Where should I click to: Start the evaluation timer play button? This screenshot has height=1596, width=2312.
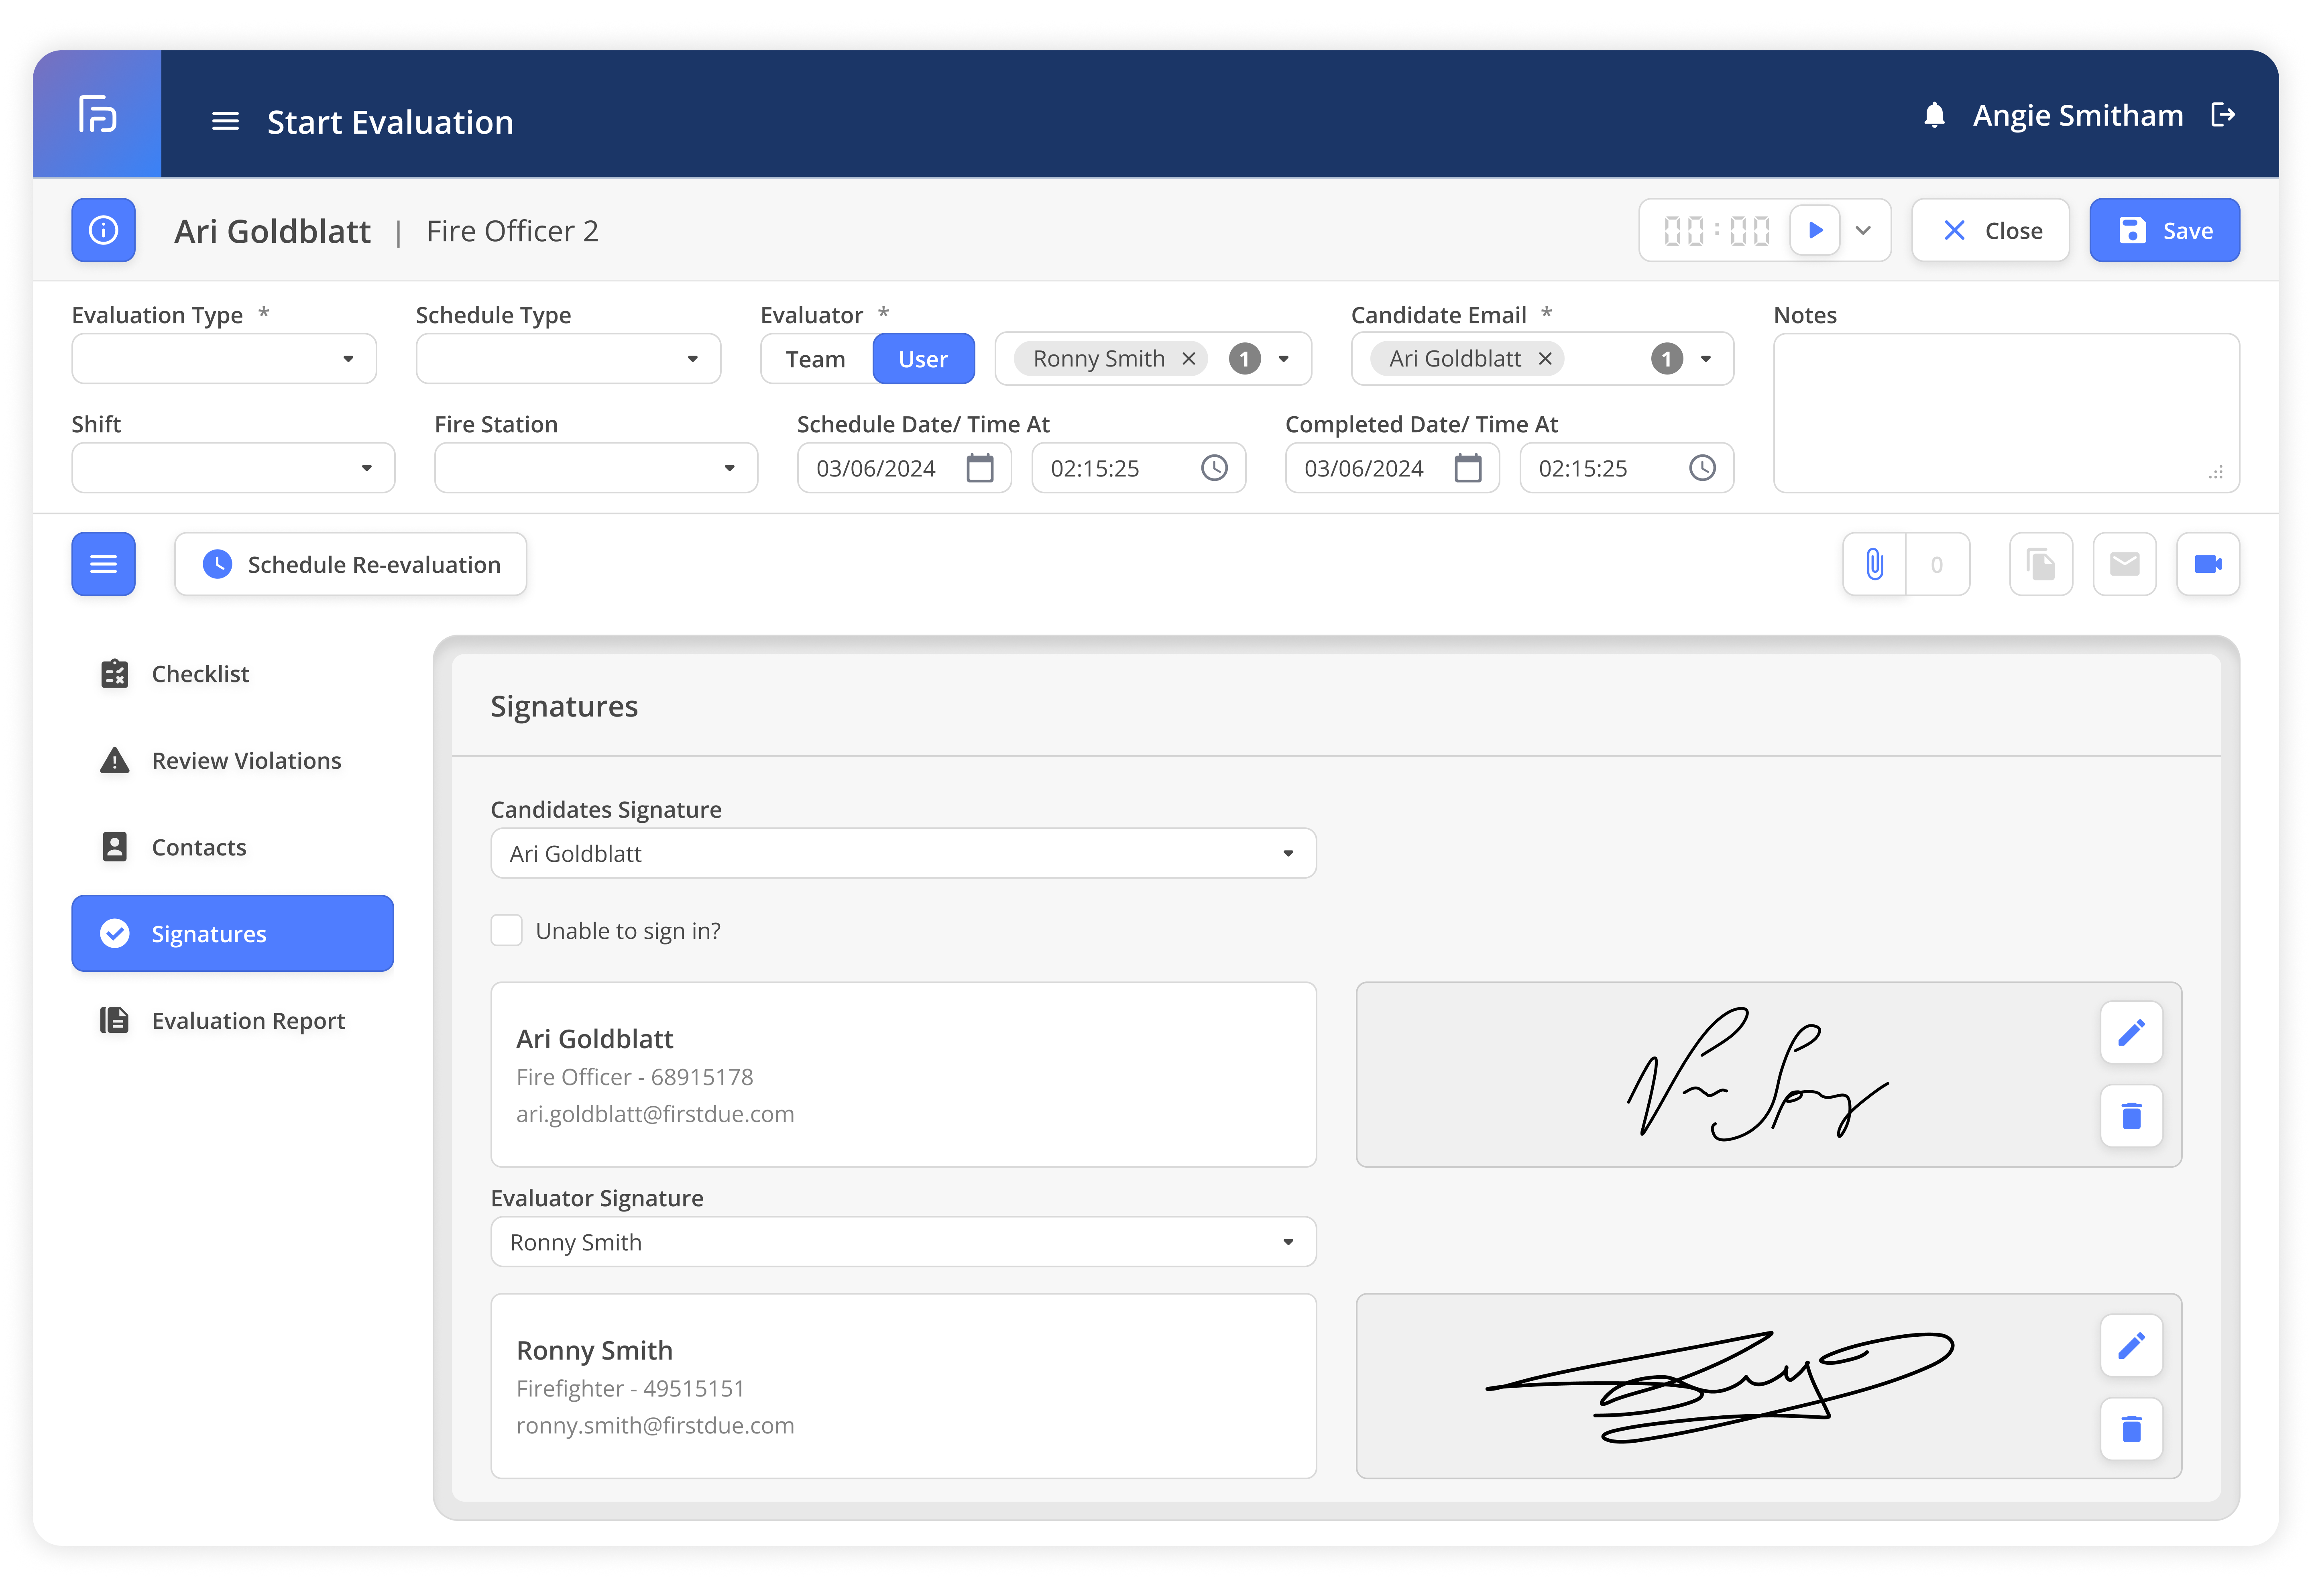pos(1815,230)
